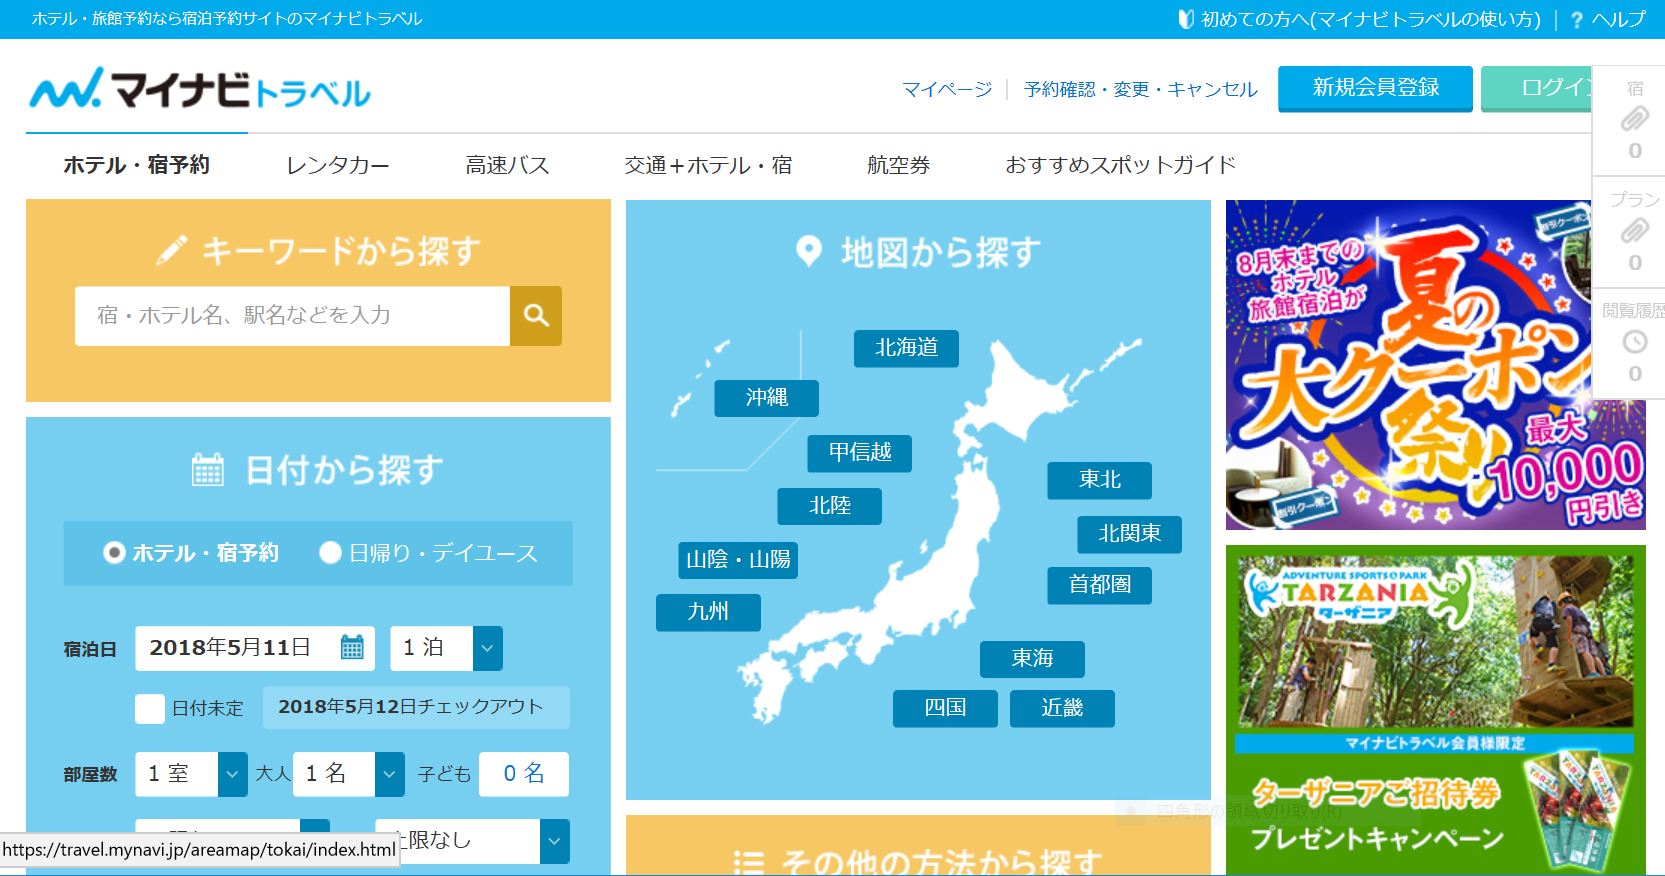Select 北海道 on the map

coord(907,348)
